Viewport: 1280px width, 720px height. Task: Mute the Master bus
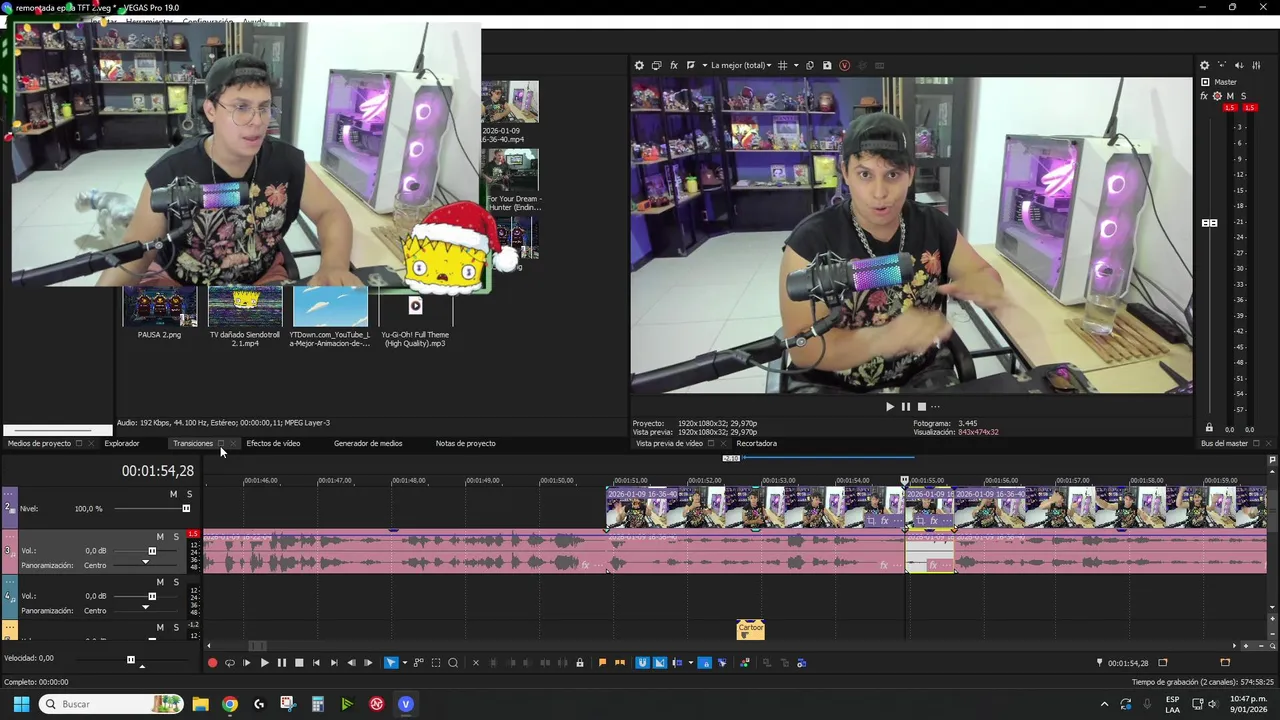[x=1230, y=96]
